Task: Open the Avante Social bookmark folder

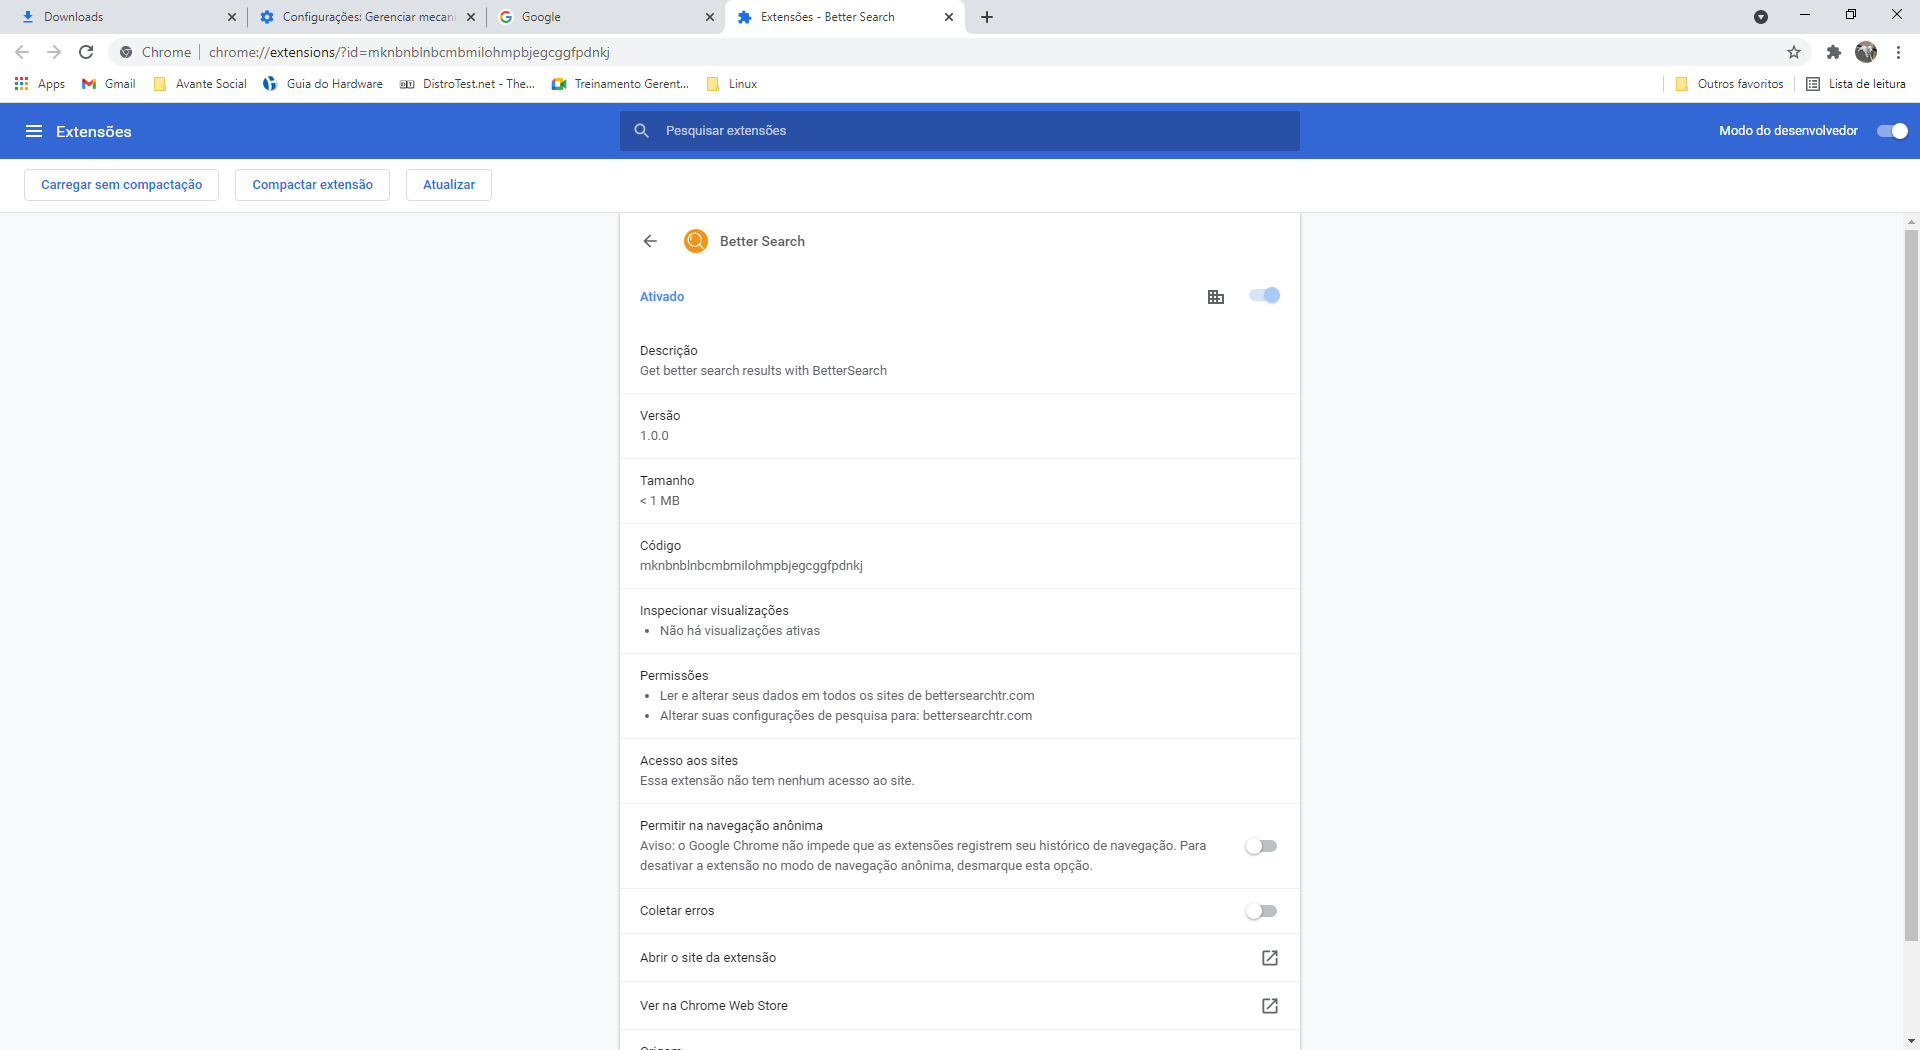Action: 200,84
